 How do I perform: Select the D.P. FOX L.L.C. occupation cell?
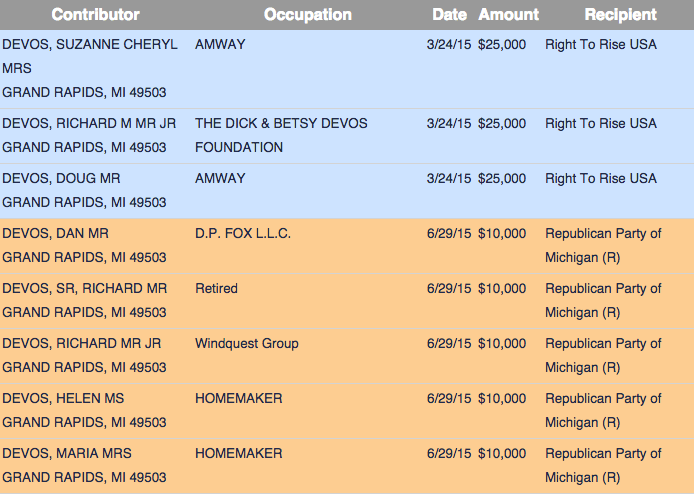tap(243, 234)
